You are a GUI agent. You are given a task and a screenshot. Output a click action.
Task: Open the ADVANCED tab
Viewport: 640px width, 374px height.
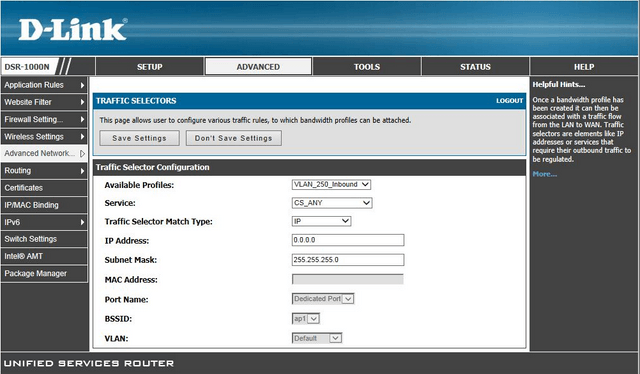[x=258, y=67]
